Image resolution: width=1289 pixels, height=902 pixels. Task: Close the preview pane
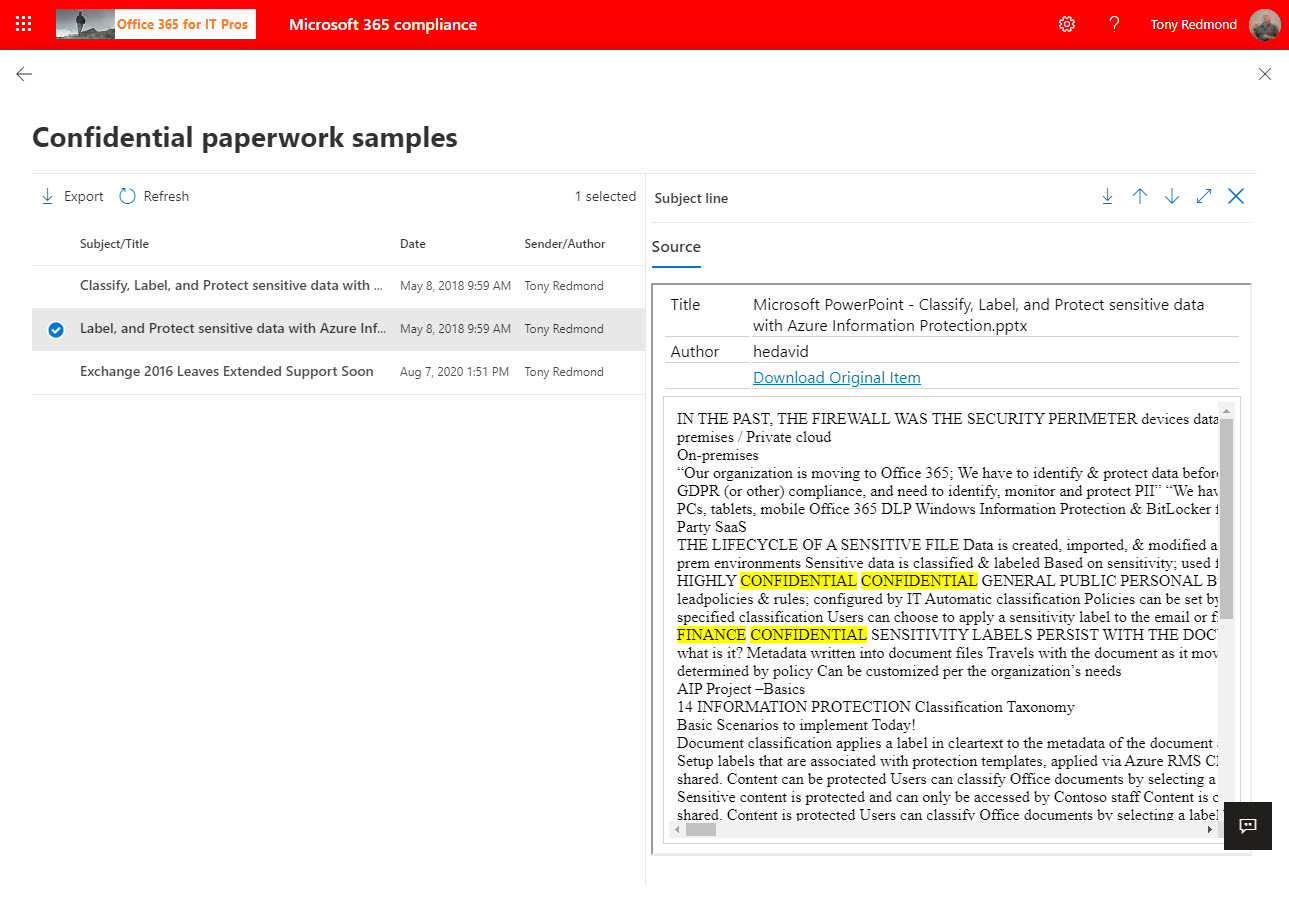1236,197
